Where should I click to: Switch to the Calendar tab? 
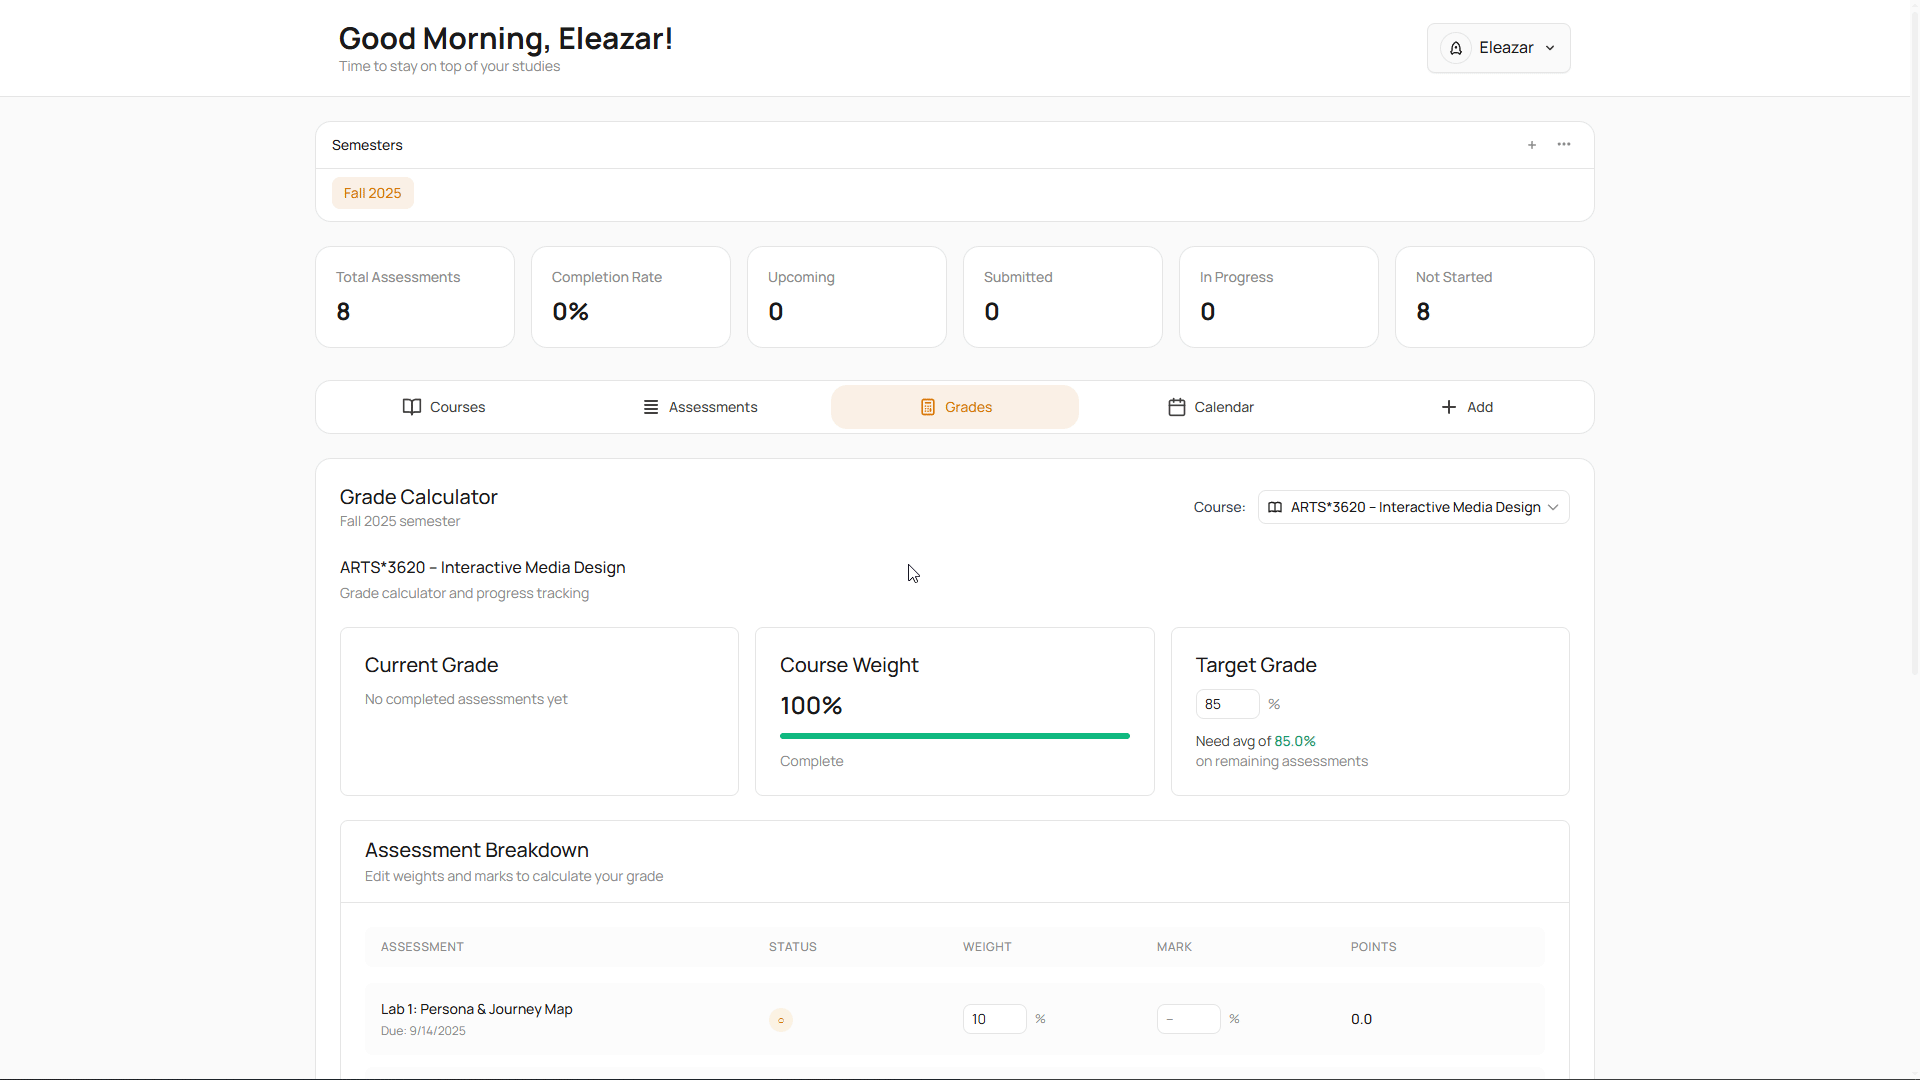point(1210,407)
